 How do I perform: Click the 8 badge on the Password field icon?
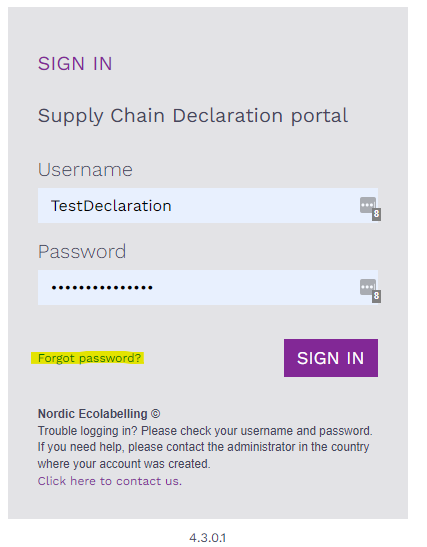click(x=376, y=297)
